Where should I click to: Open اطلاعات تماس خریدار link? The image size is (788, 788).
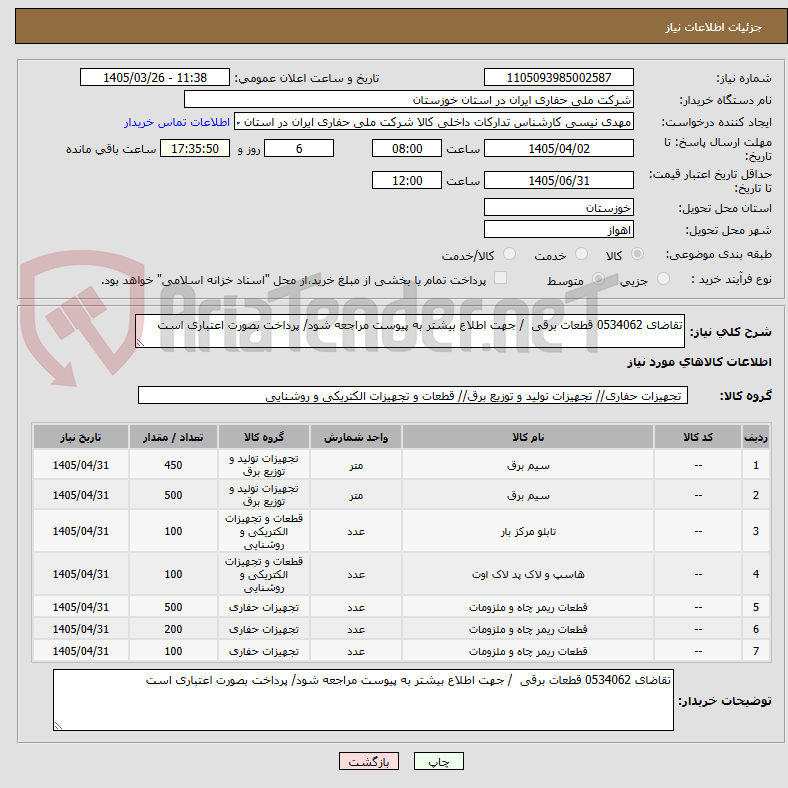[177, 122]
